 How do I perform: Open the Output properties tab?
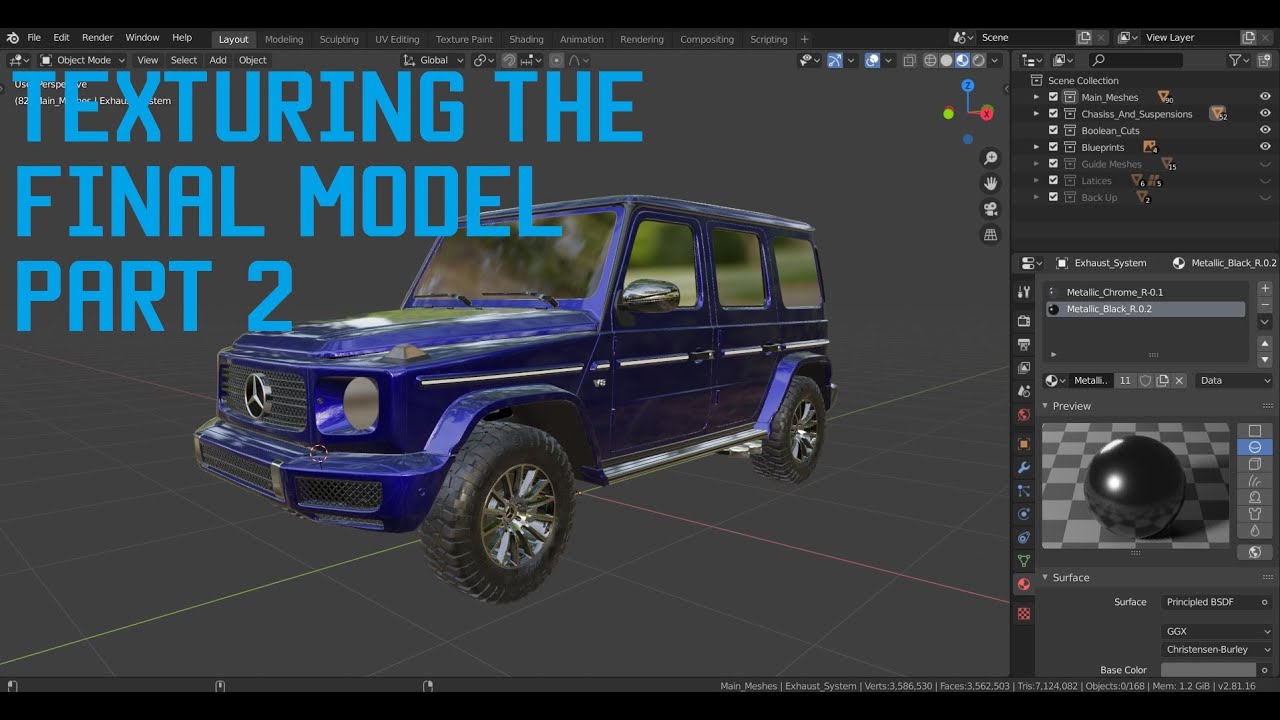point(1023,344)
